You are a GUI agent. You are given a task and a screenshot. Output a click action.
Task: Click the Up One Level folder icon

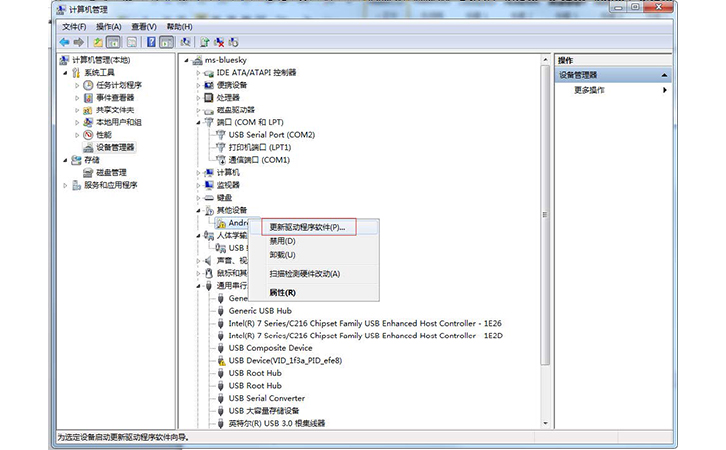click(98, 43)
